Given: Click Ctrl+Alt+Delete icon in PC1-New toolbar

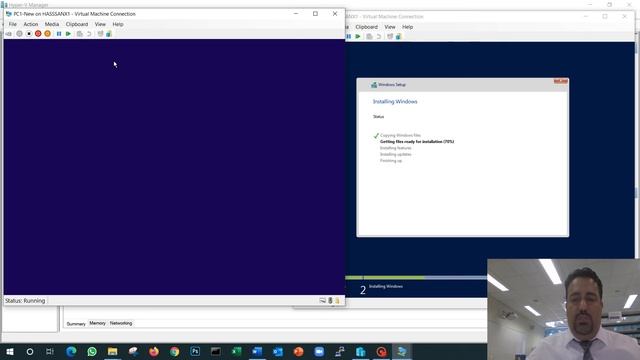Looking at the screenshot, I should pyautogui.click(x=8, y=34).
